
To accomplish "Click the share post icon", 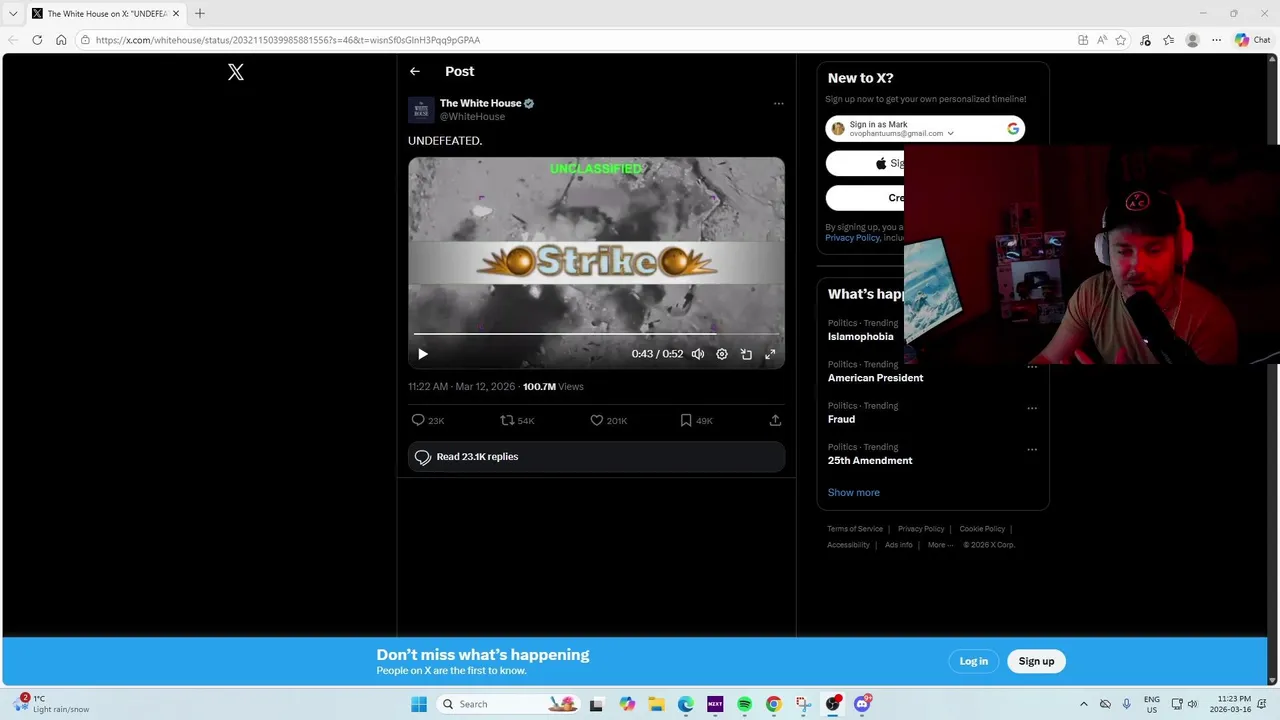I will click(x=775, y=421).
